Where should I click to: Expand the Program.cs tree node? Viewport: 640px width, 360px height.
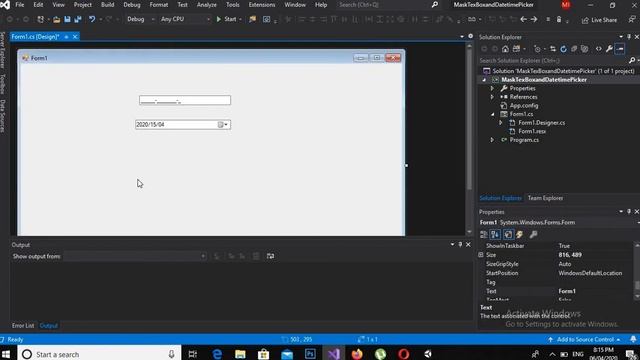(492, 140)
